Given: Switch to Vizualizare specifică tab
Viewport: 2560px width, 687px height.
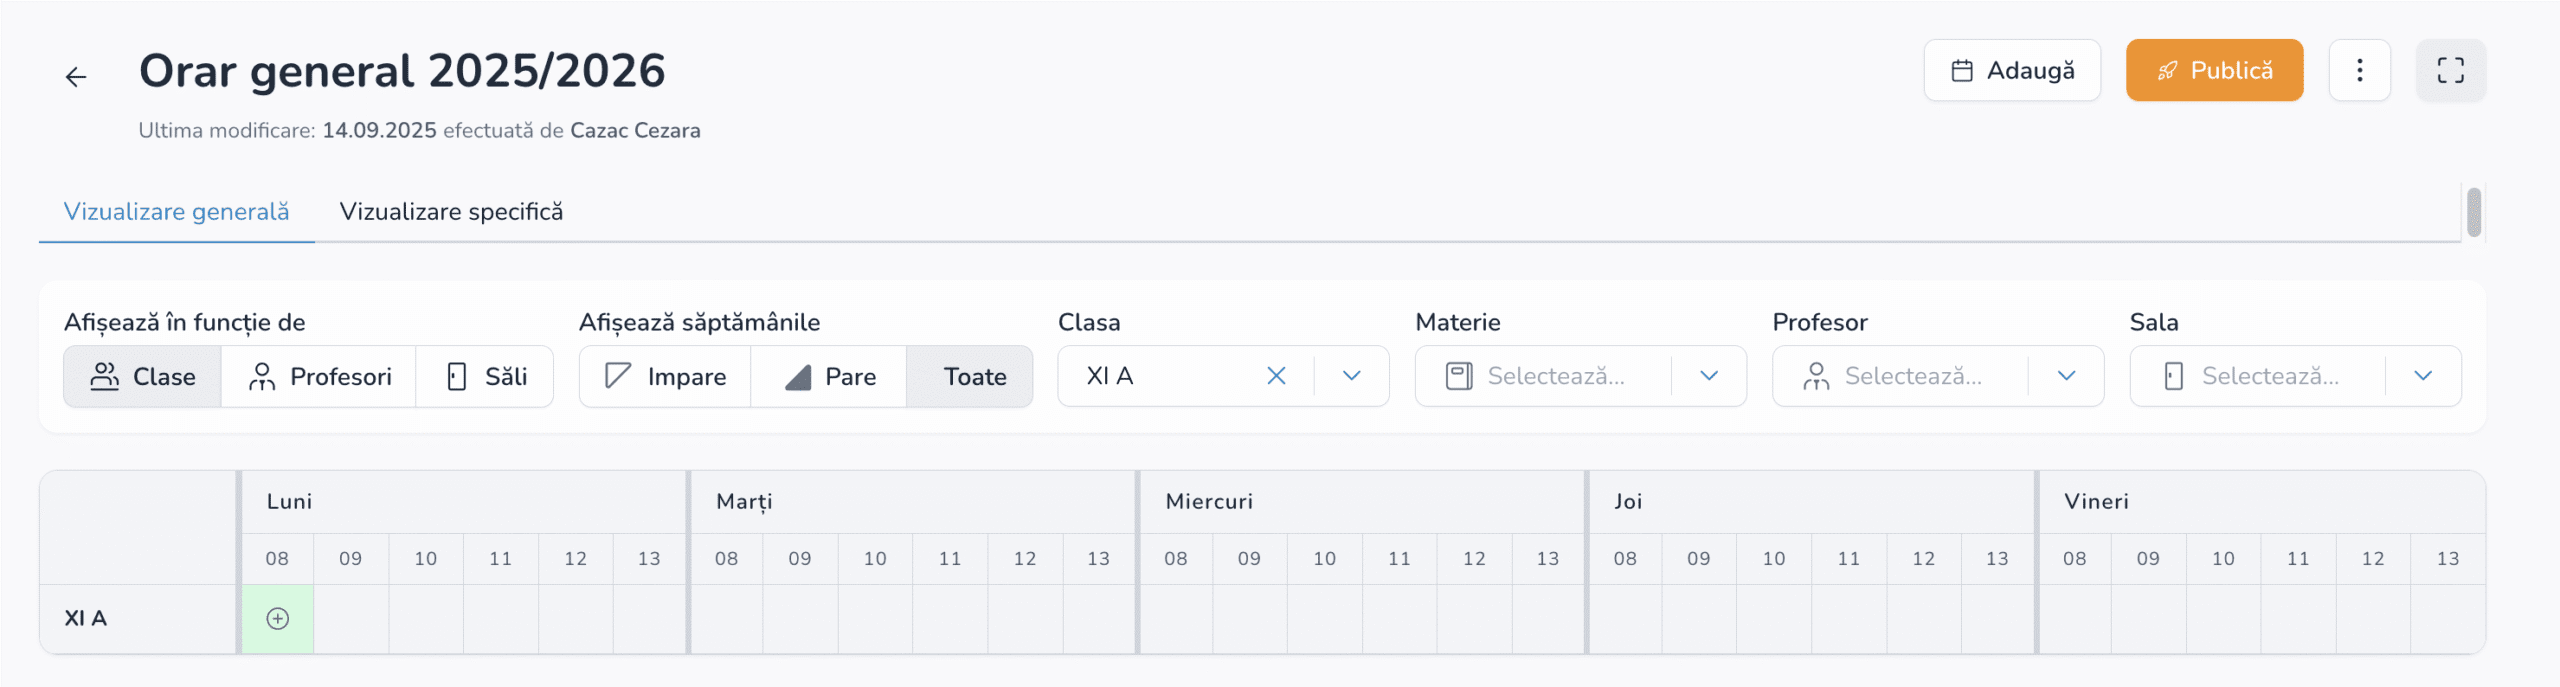Looking at the screenshot, I should [x=451, y=212].
